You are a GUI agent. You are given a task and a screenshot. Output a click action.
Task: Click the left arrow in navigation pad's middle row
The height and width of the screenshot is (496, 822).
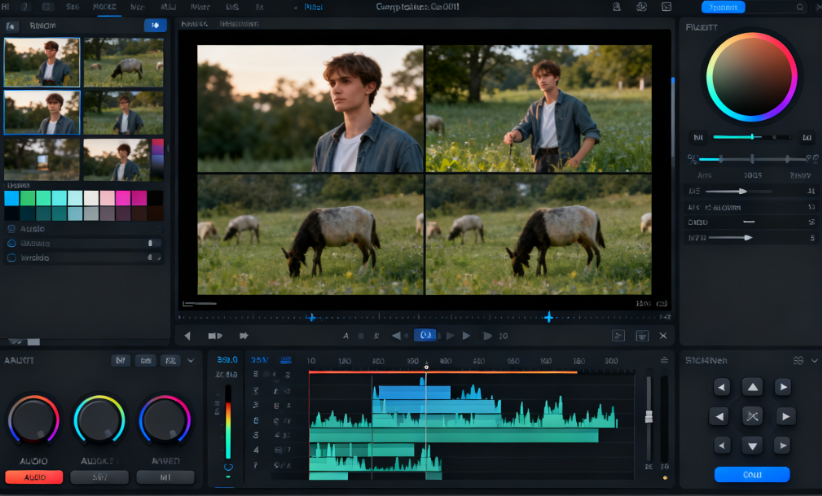click(719, 416)
